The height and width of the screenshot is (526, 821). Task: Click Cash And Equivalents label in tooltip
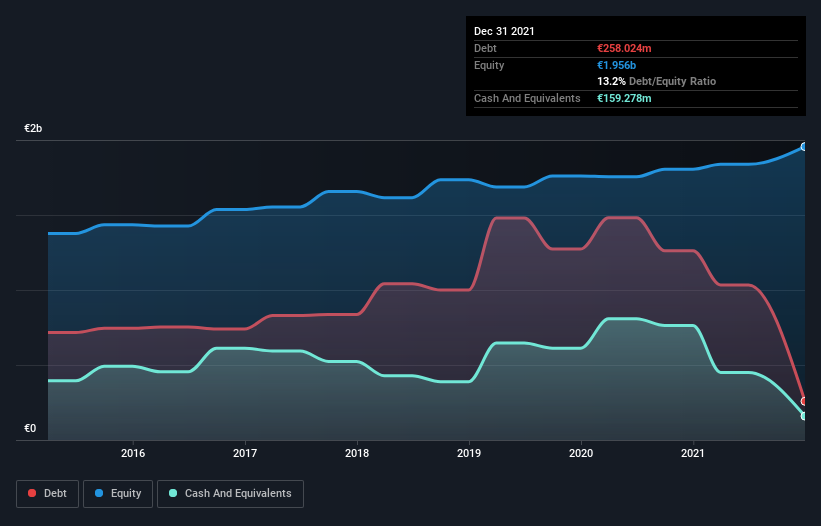click(527, 98)
